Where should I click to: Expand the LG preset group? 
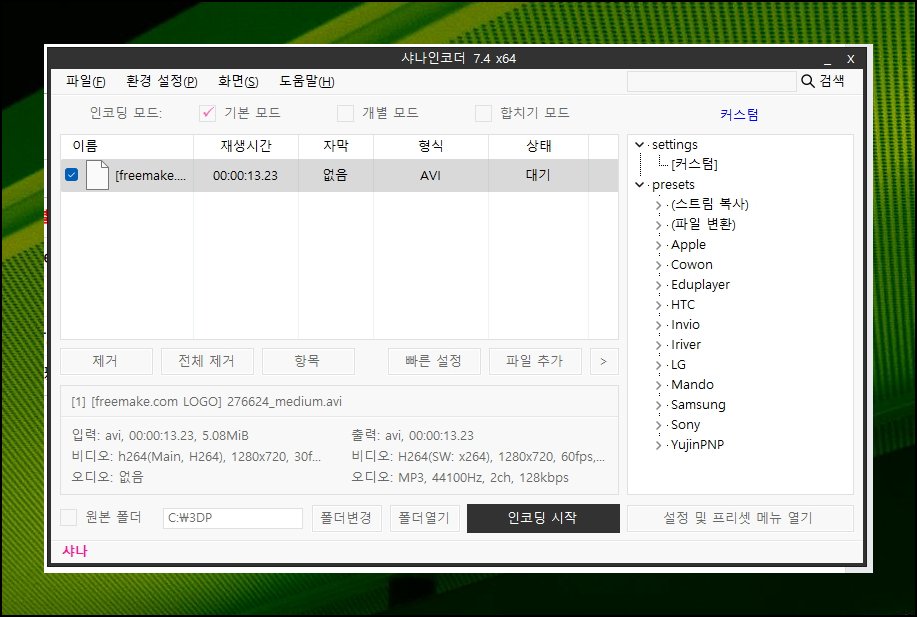[659, 365]
